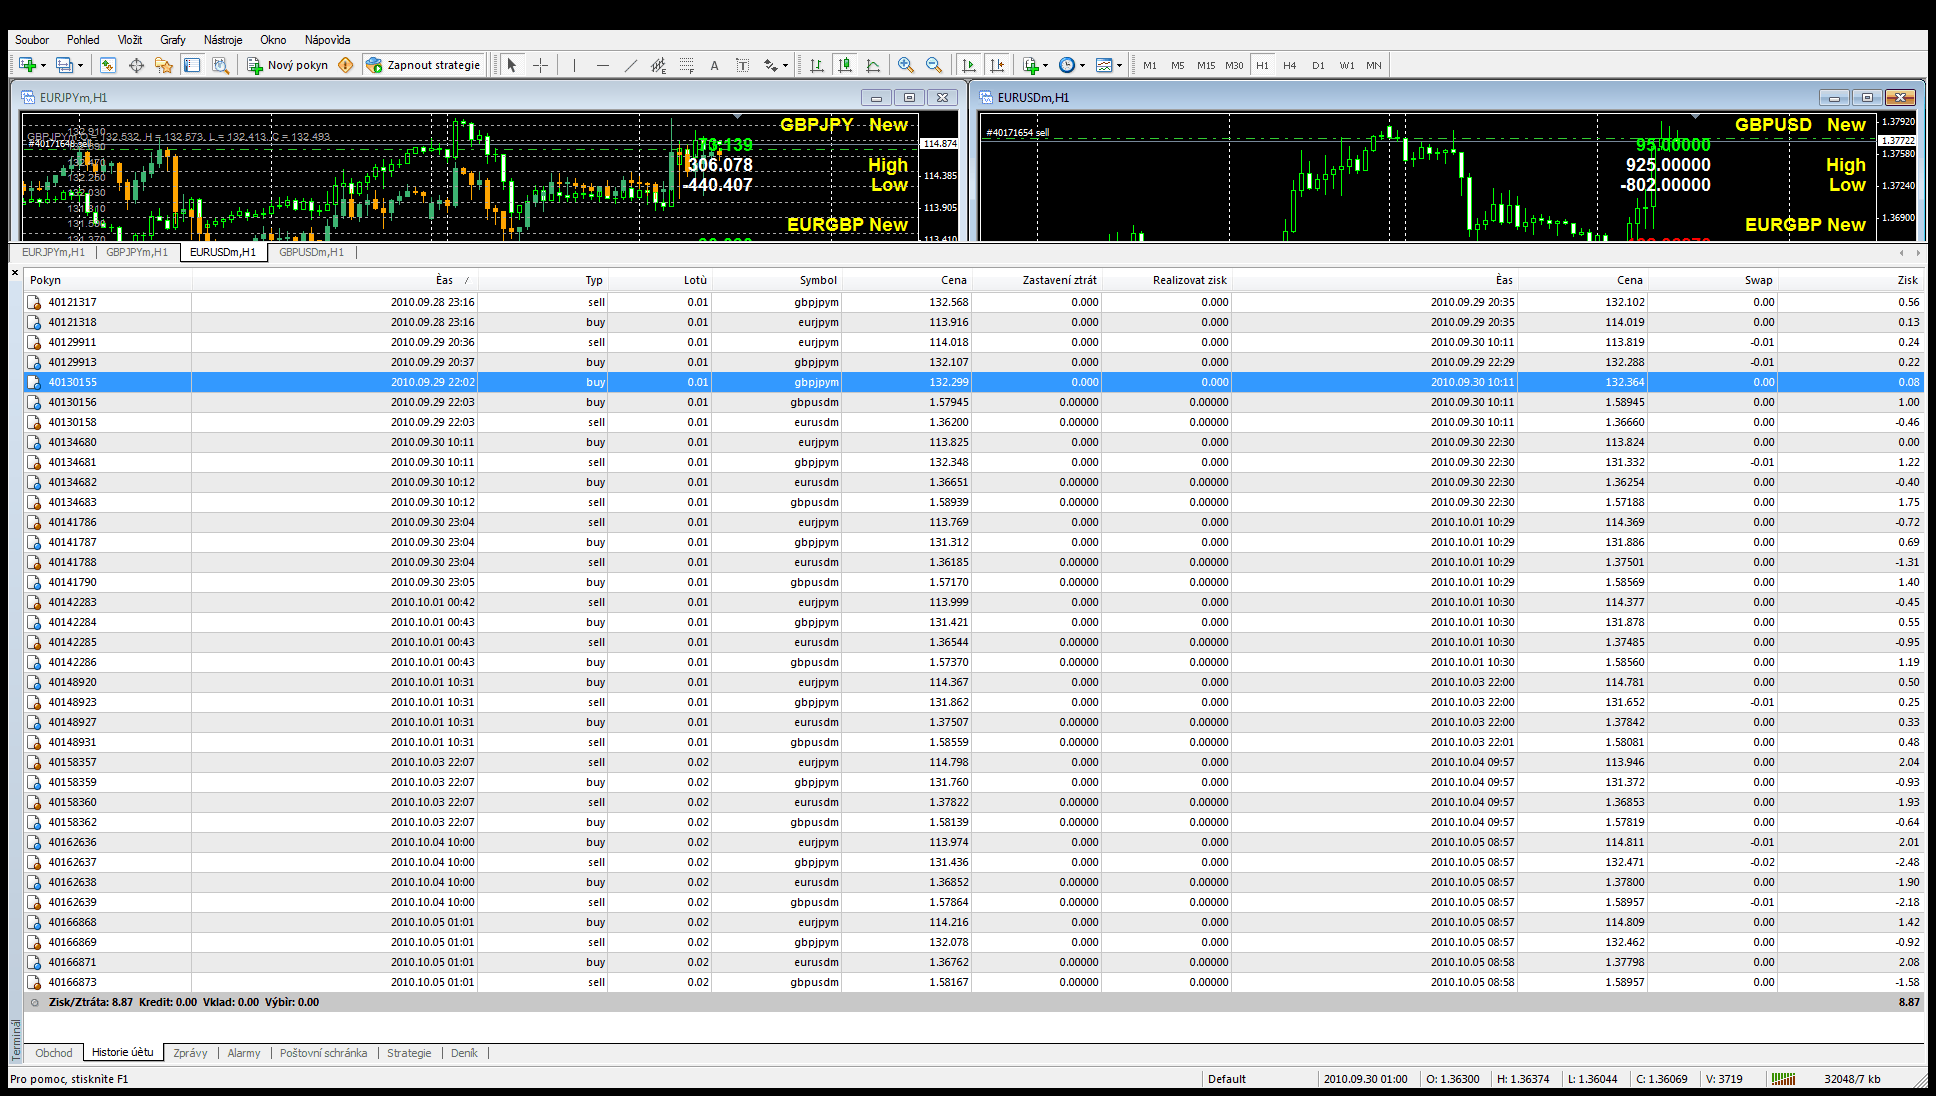Select the text label tool

click(742, 65)
